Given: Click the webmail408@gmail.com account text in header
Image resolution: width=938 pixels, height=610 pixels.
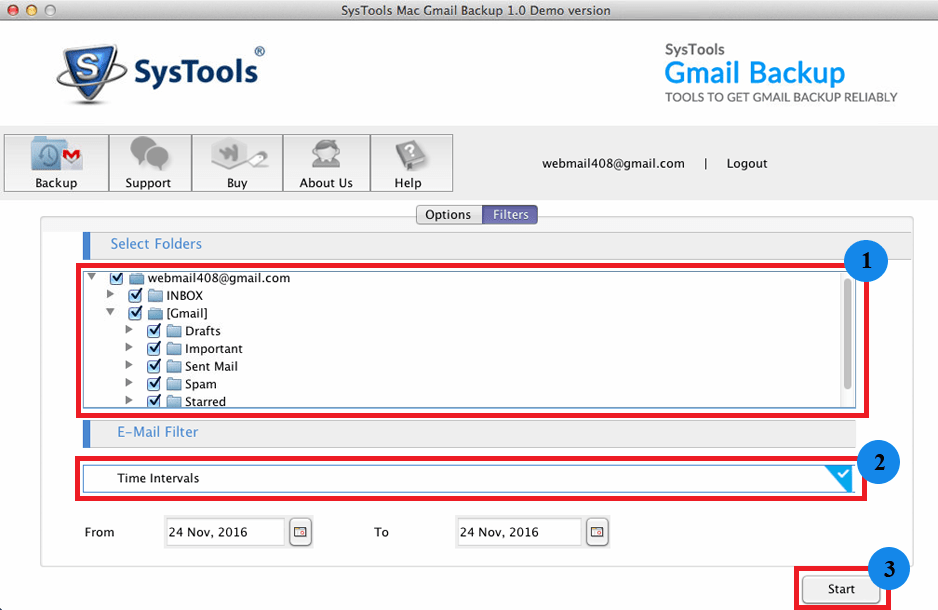Looking at the screenshot, I should click(613, 163).
